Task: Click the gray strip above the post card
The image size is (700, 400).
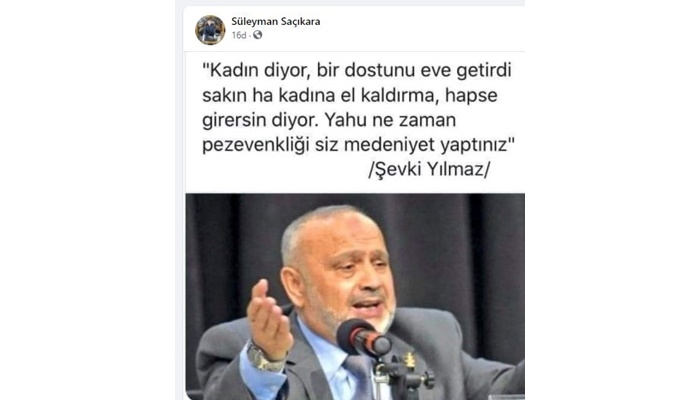Action: tap(350, 3)
